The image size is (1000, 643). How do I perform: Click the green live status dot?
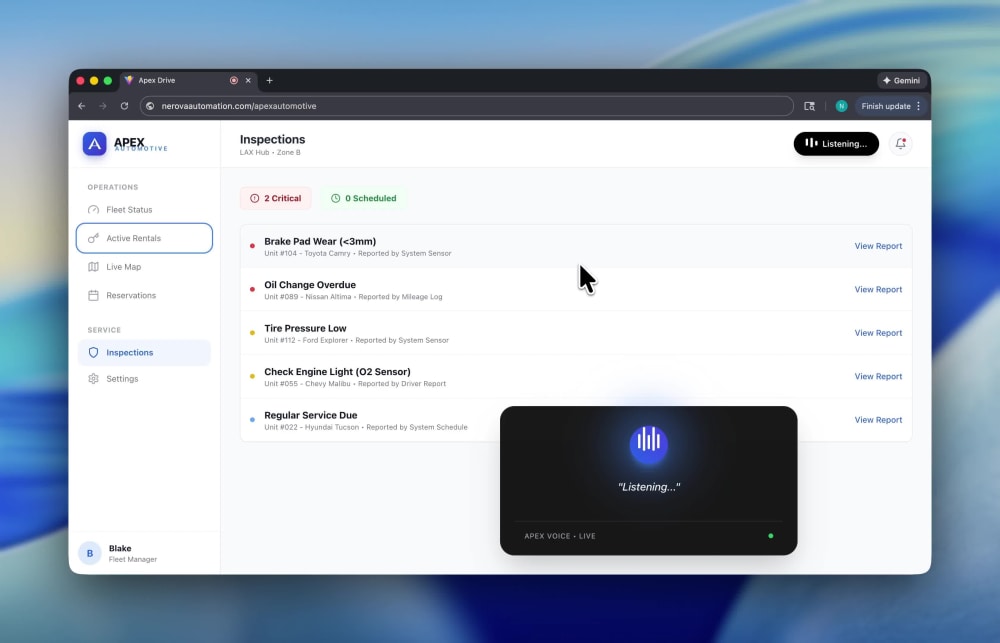771,536
